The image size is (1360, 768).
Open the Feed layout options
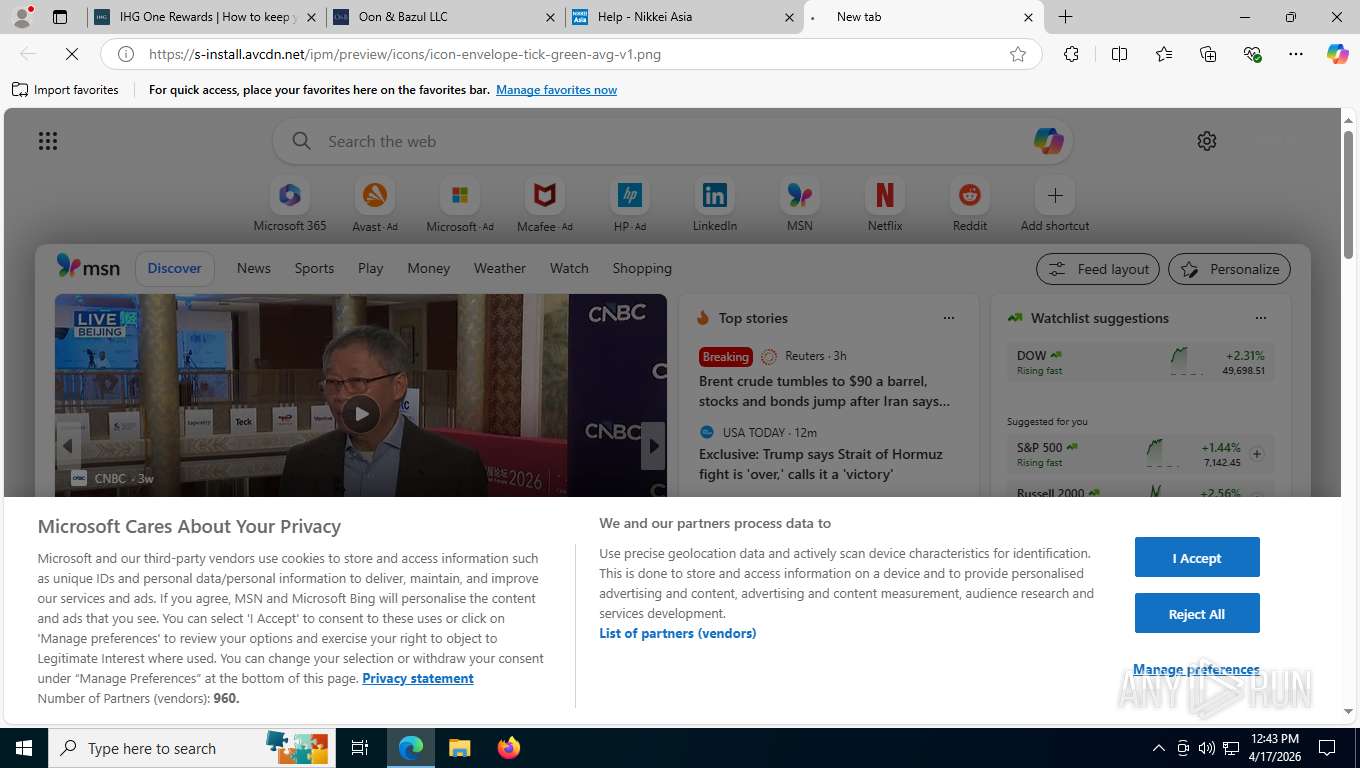point(1098,269)
